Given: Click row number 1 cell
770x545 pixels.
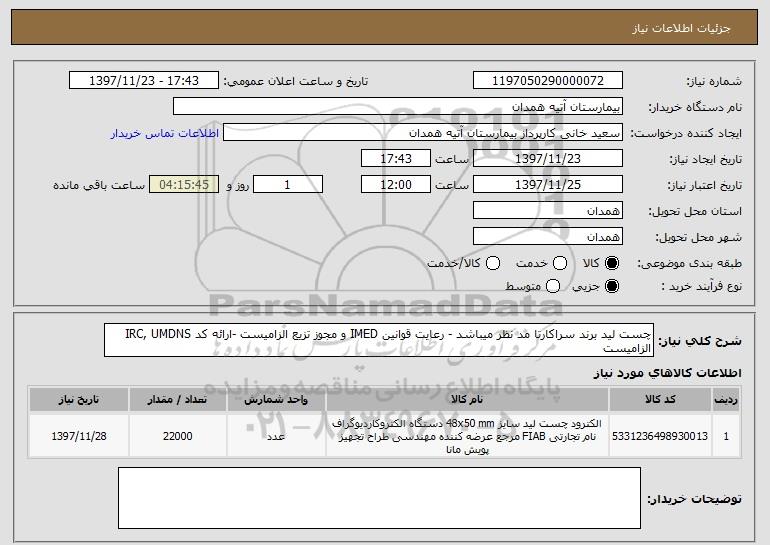Looking at the screenshot, I should point(726,436).
